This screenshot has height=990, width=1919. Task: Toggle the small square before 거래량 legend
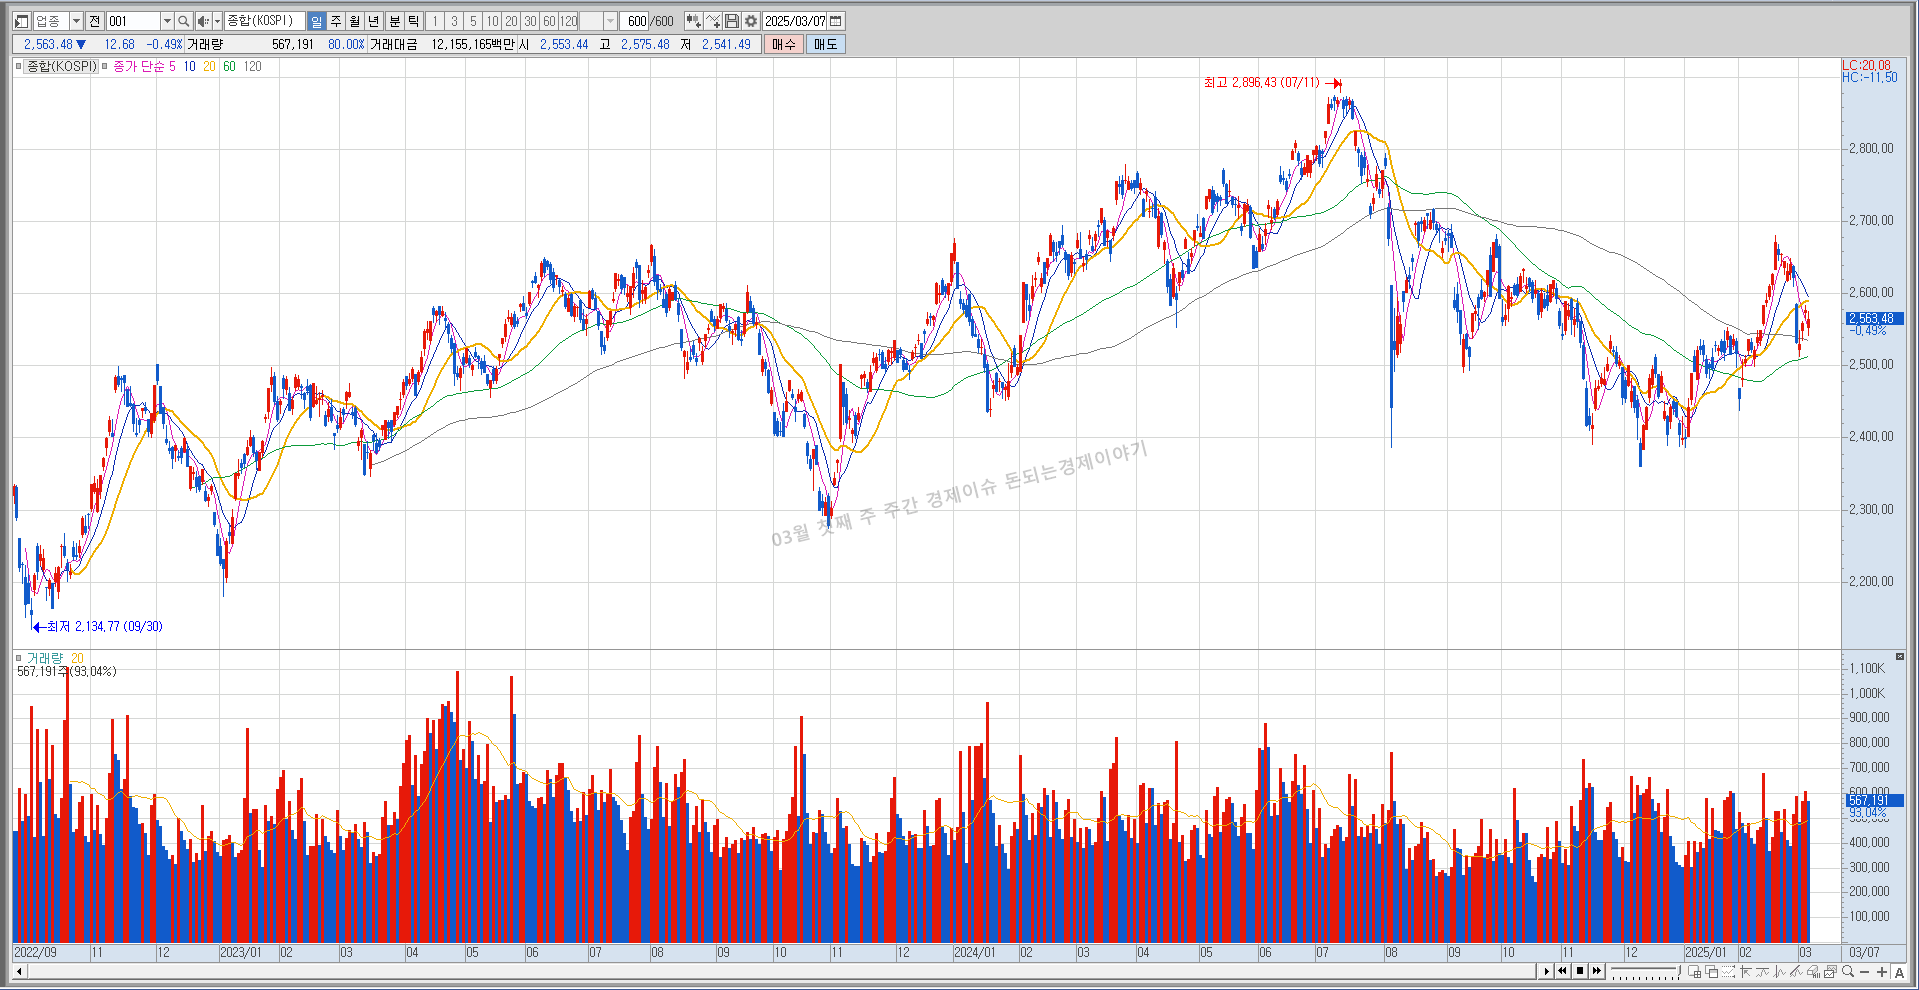coord(19,658)
